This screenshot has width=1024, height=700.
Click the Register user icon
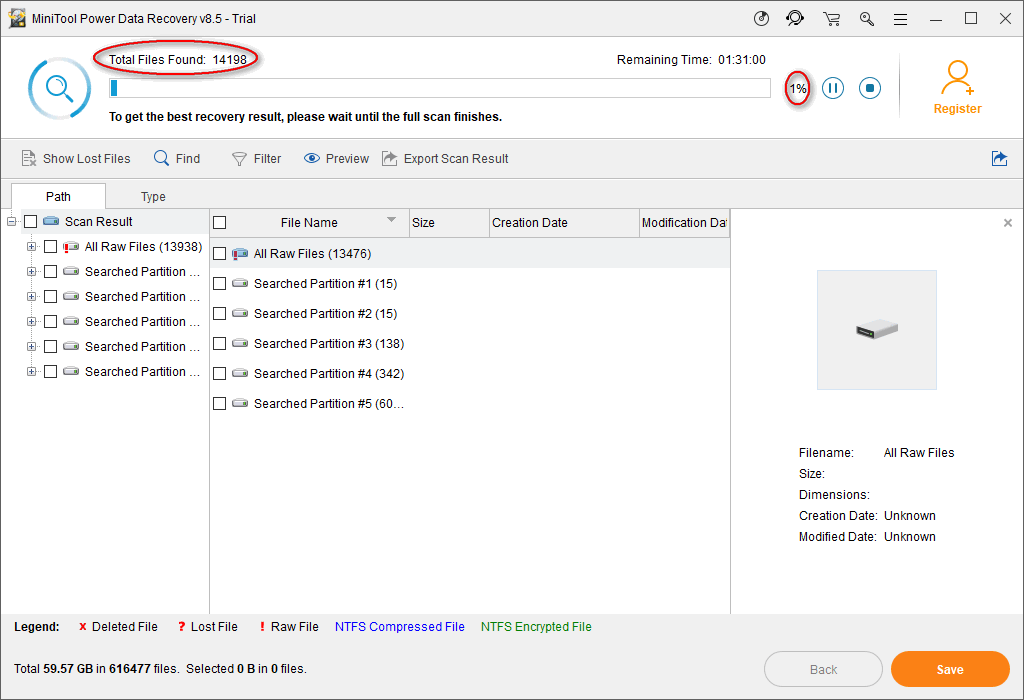(957, 78)
